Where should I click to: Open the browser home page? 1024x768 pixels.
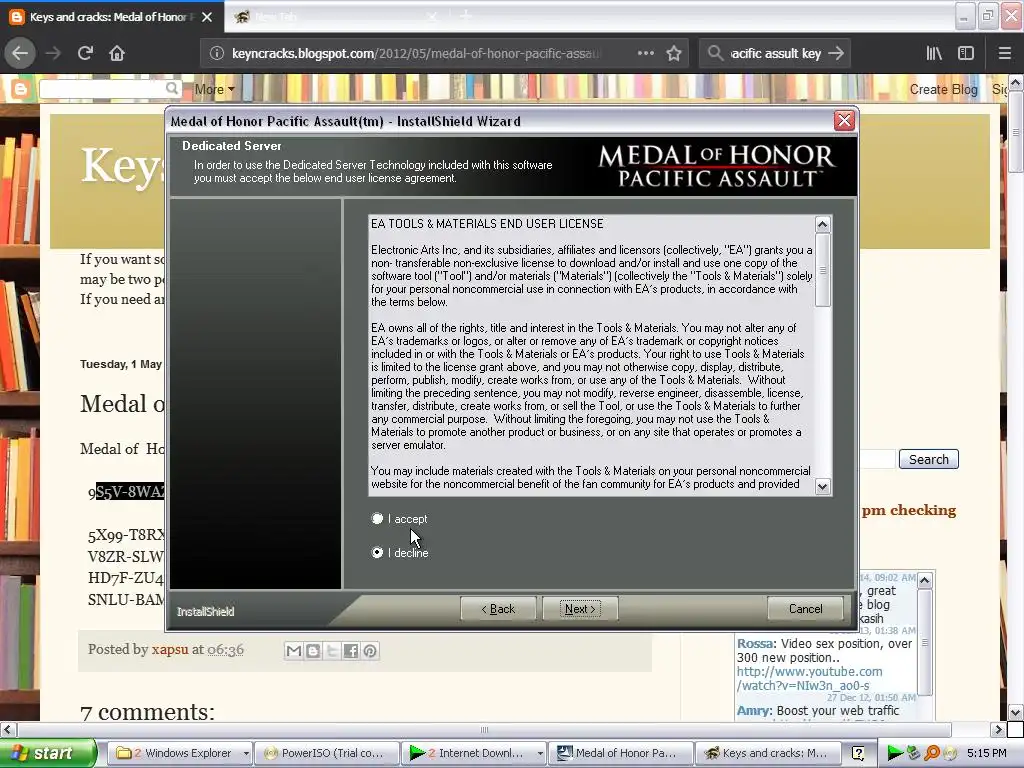coord(117,53)
